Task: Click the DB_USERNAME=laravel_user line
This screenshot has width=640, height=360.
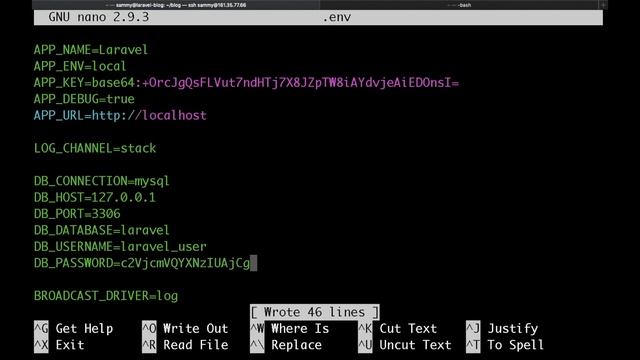Action: point(120,247)
